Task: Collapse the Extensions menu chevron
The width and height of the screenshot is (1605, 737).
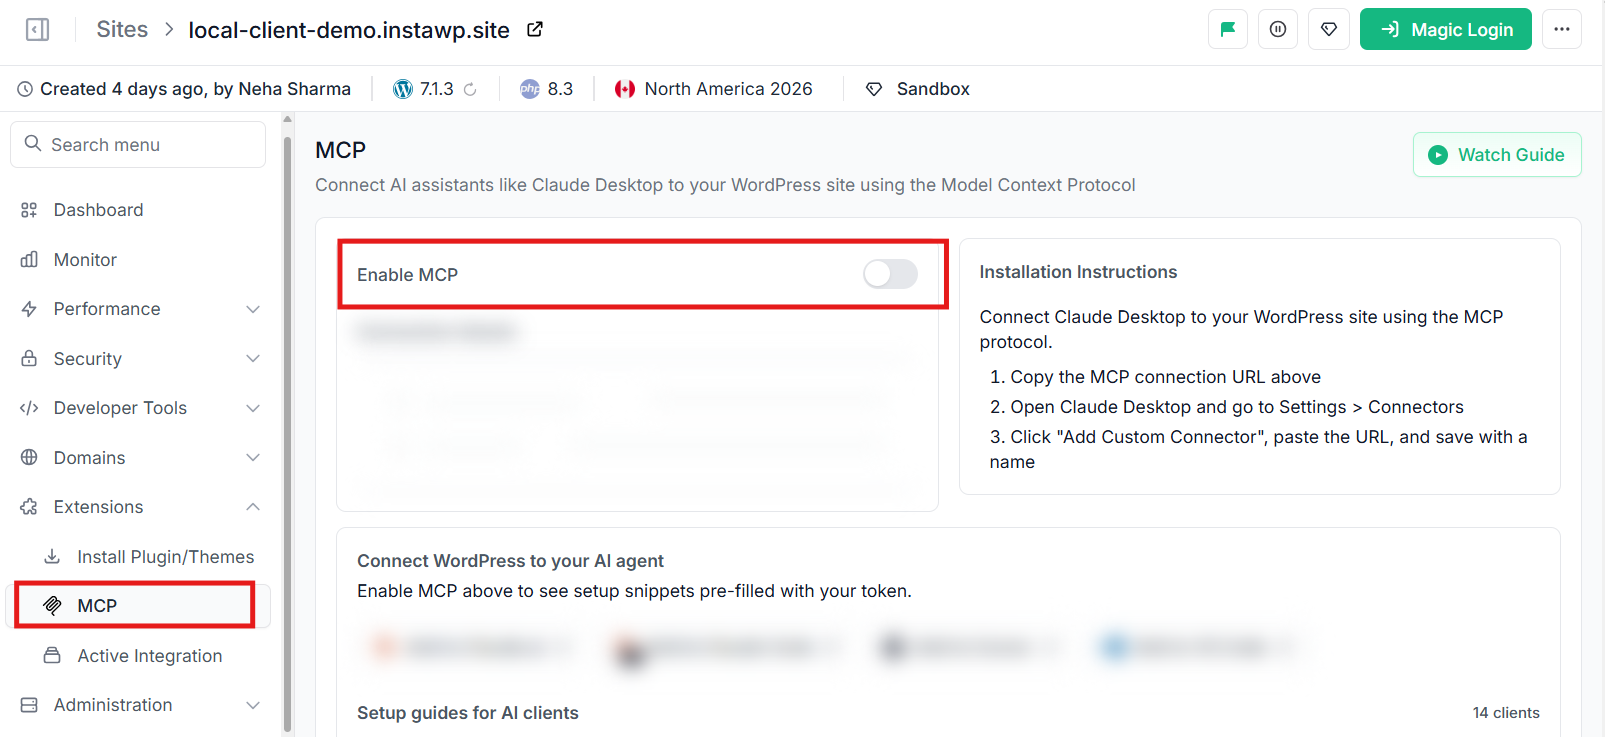Action: pyautogui.click(x=253, y=507)
